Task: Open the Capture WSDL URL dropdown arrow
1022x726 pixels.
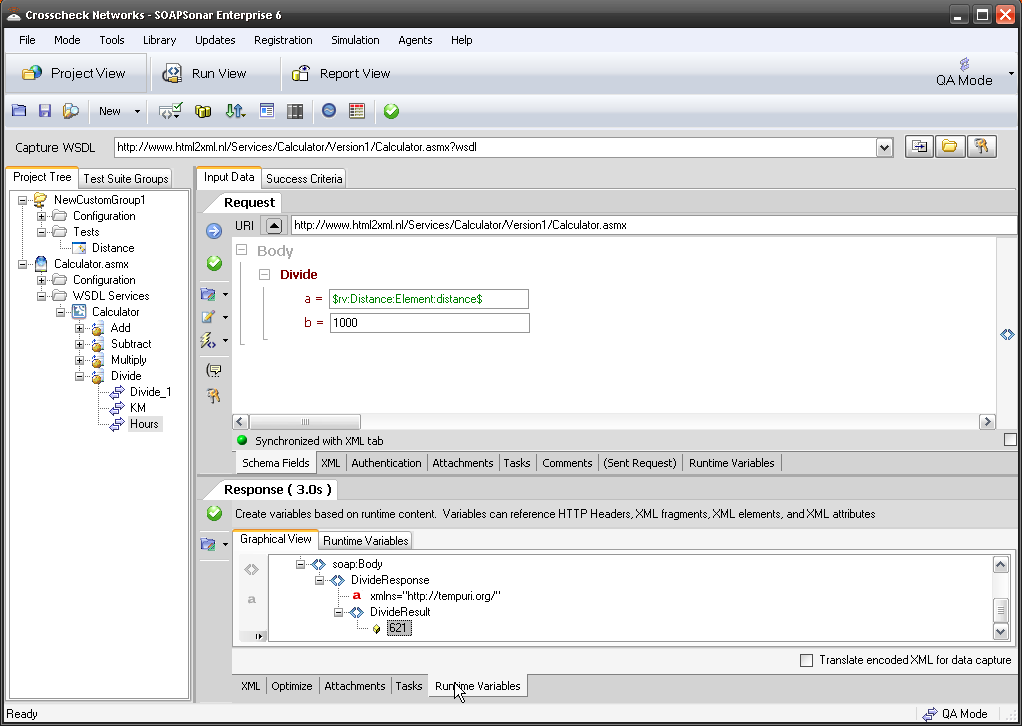Action: [884, 147]
